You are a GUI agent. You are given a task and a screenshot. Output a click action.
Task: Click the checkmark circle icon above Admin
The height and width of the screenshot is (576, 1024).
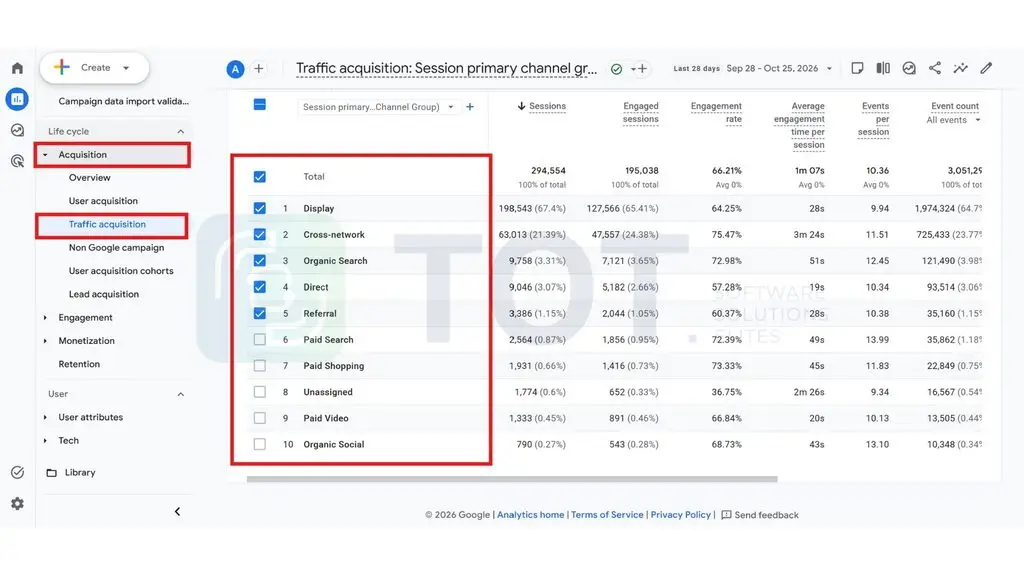[x=18, y=472]
